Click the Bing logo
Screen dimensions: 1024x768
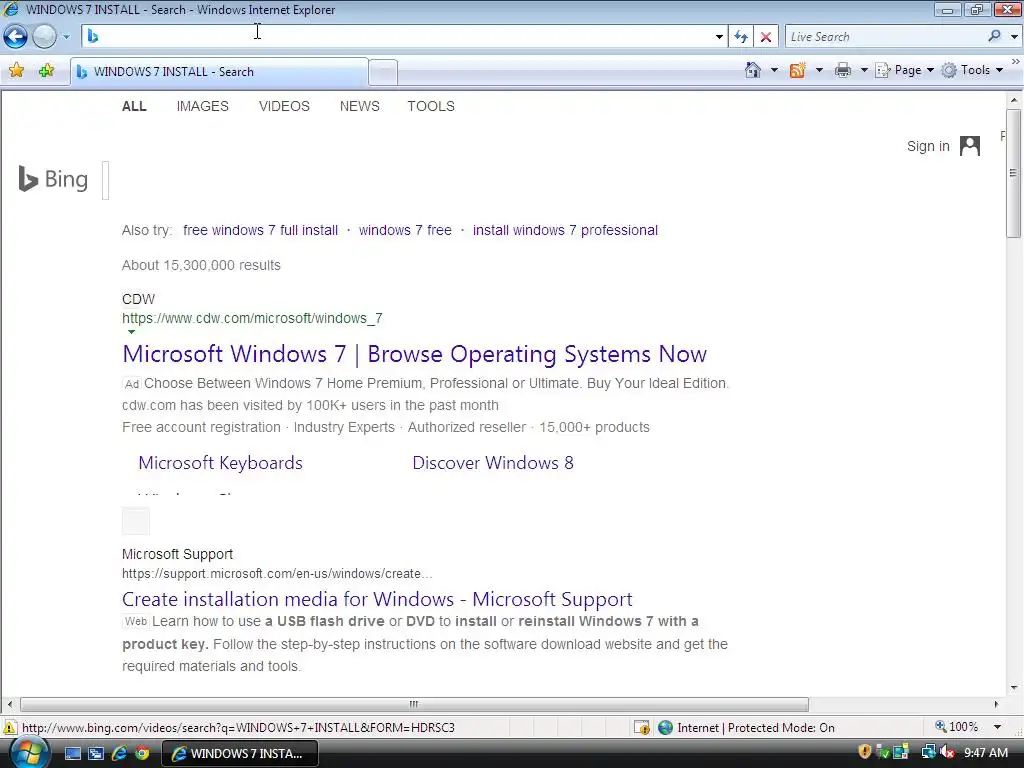[x=54, y=179]
